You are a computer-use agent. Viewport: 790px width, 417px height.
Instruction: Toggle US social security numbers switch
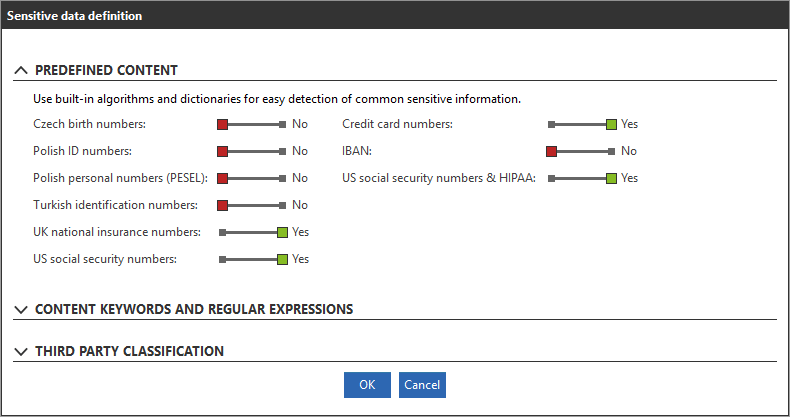[x=253, y=259]
